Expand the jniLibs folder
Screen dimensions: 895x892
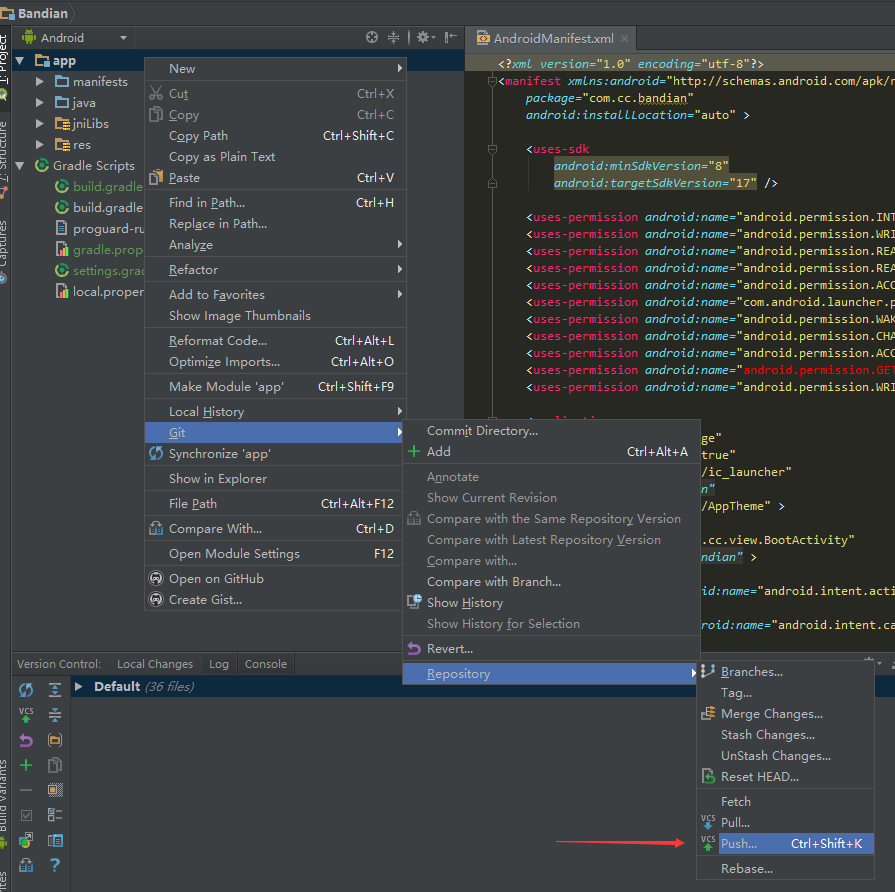[39, 124]
